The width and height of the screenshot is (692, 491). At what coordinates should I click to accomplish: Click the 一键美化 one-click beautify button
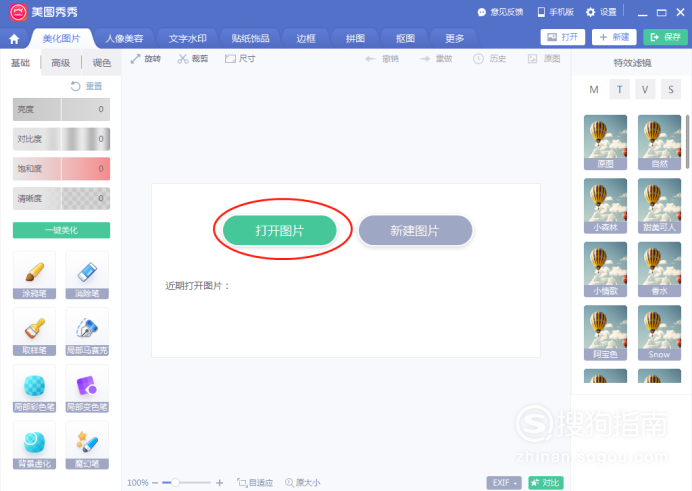pos(61,230)
